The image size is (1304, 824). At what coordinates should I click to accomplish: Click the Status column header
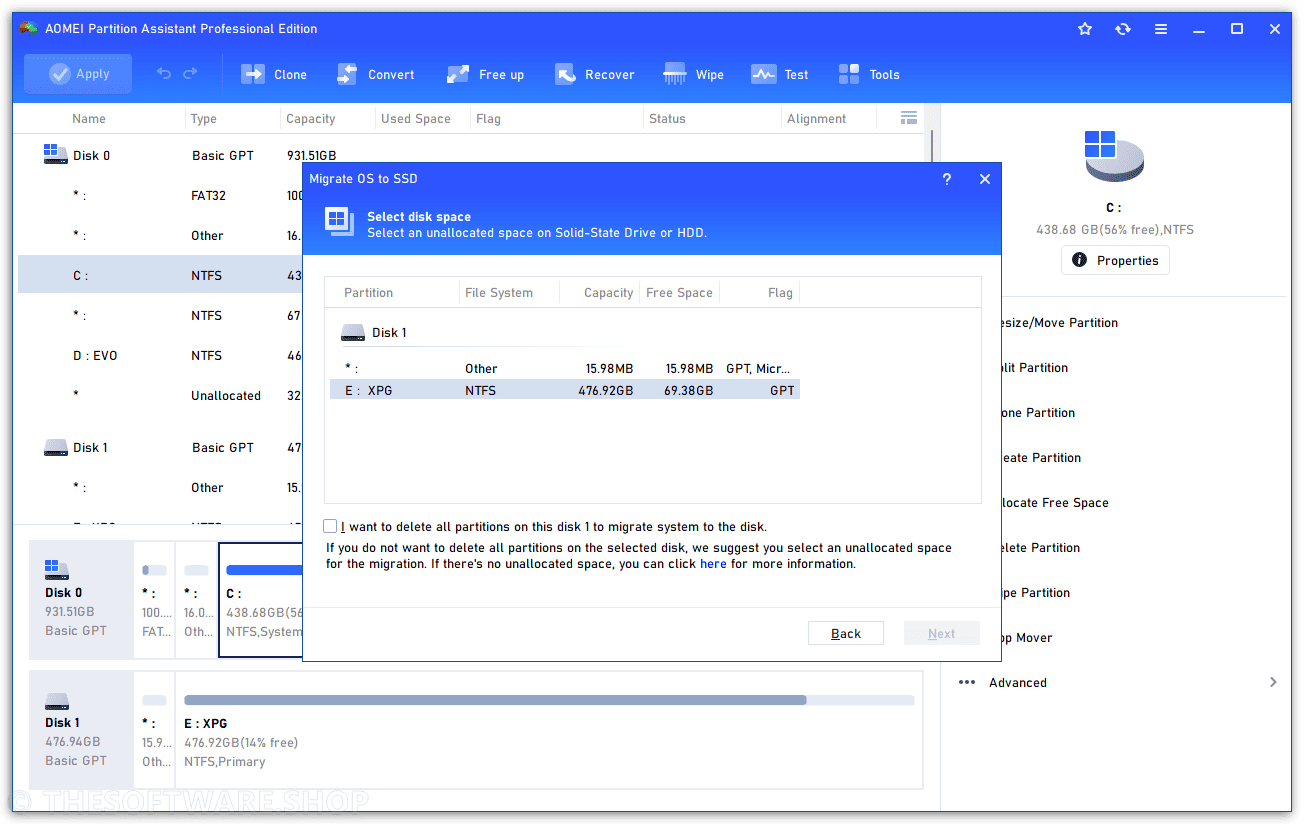pos(667,118)
